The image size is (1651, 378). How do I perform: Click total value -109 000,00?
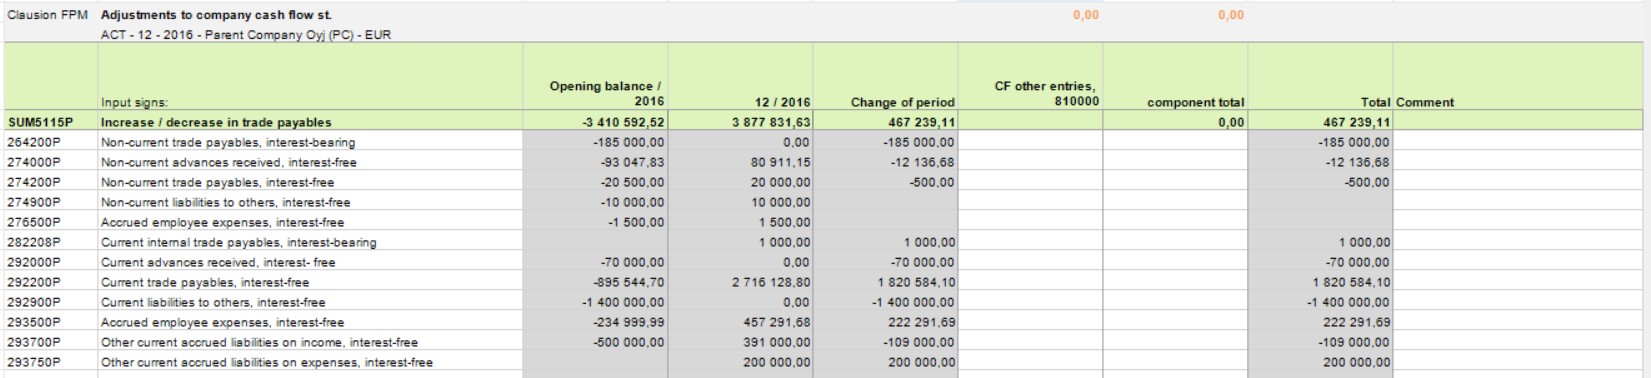1354,342
